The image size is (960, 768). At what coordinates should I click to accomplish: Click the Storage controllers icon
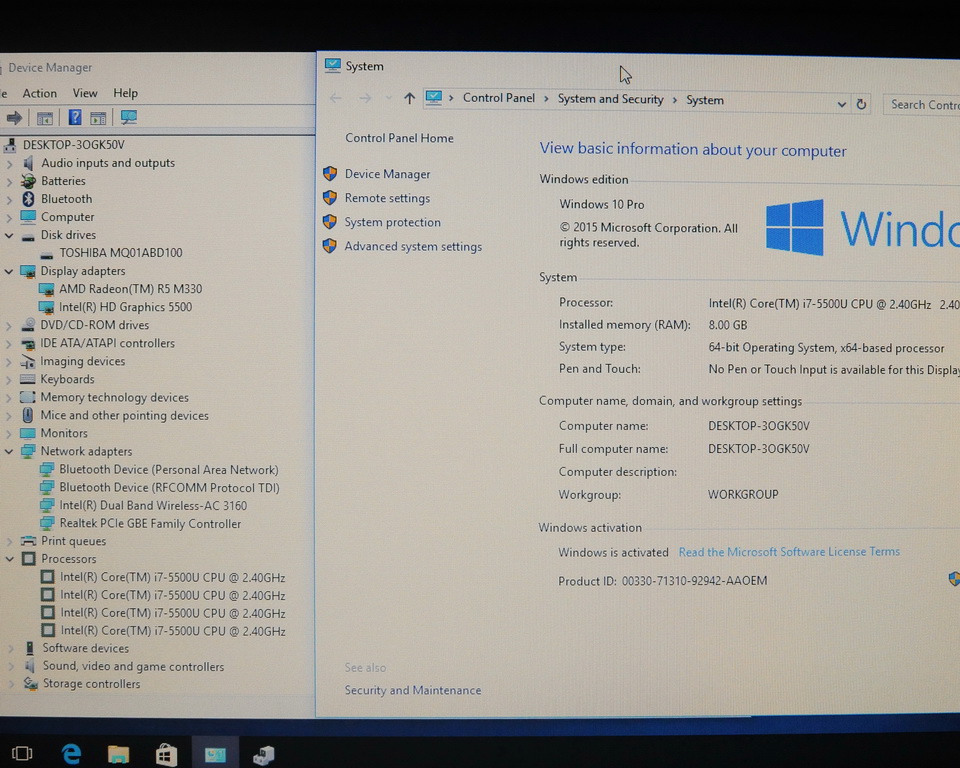pos(30,683)
